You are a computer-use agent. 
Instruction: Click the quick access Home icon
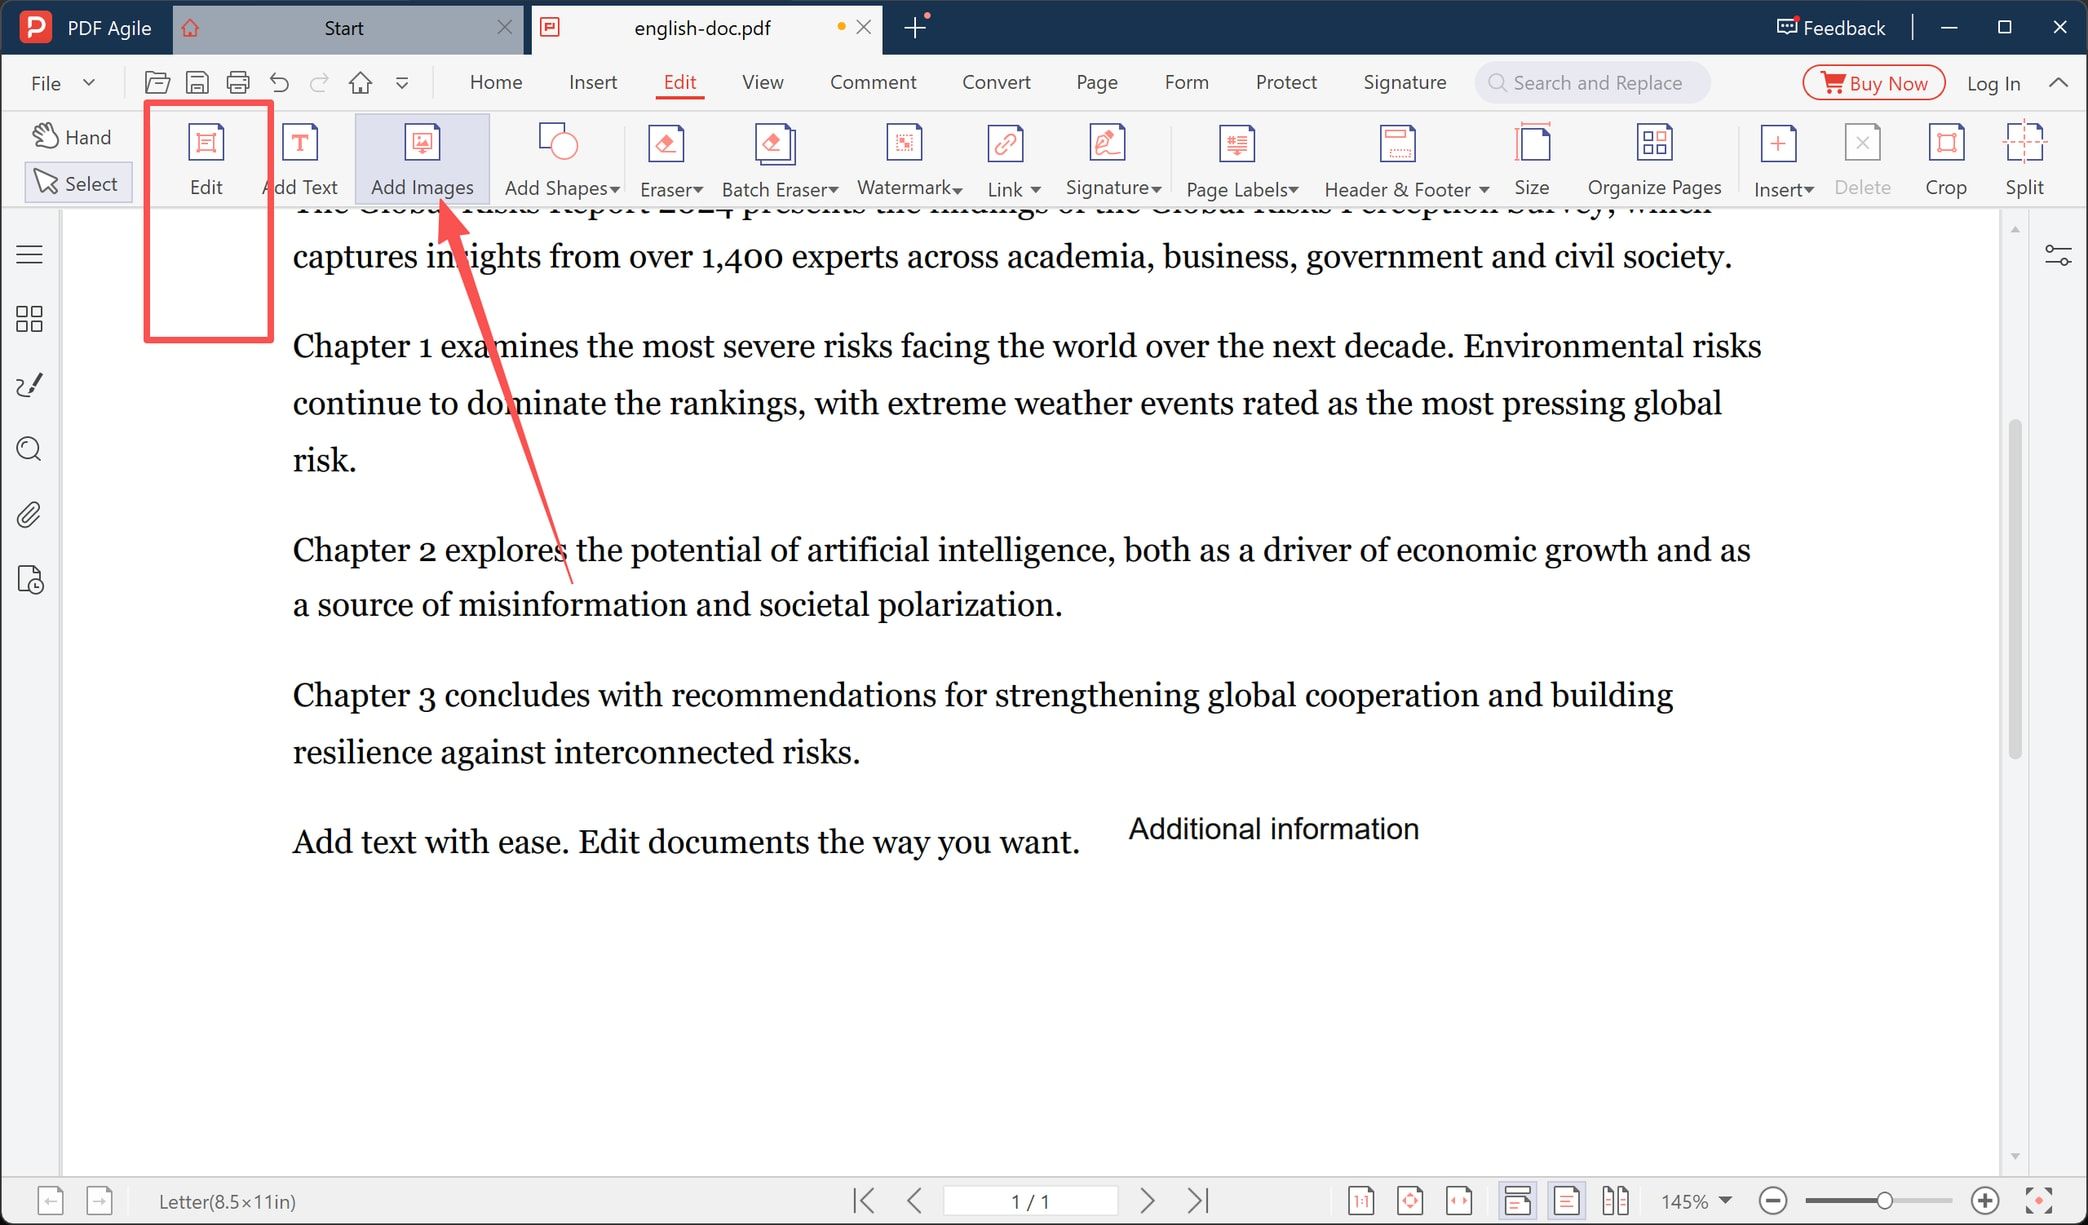[360, 83]
